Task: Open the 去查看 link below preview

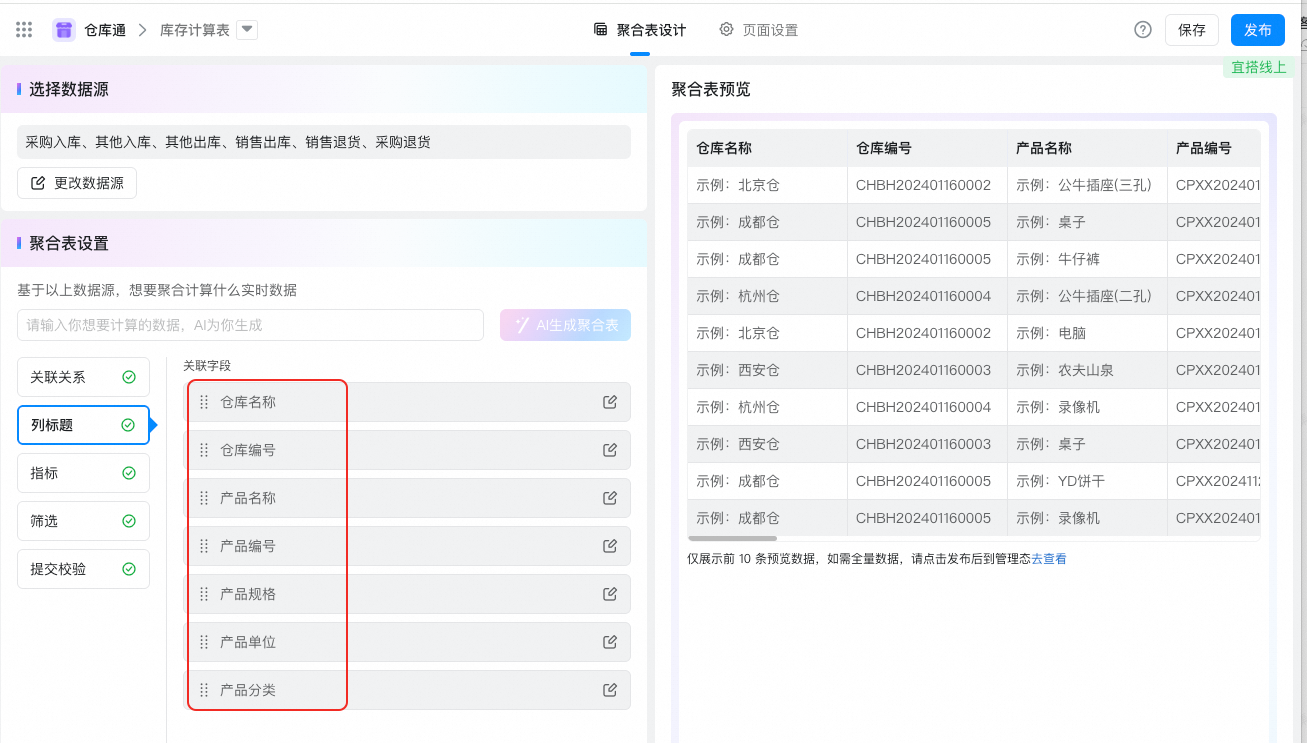Action: [x=1049, y=559]
